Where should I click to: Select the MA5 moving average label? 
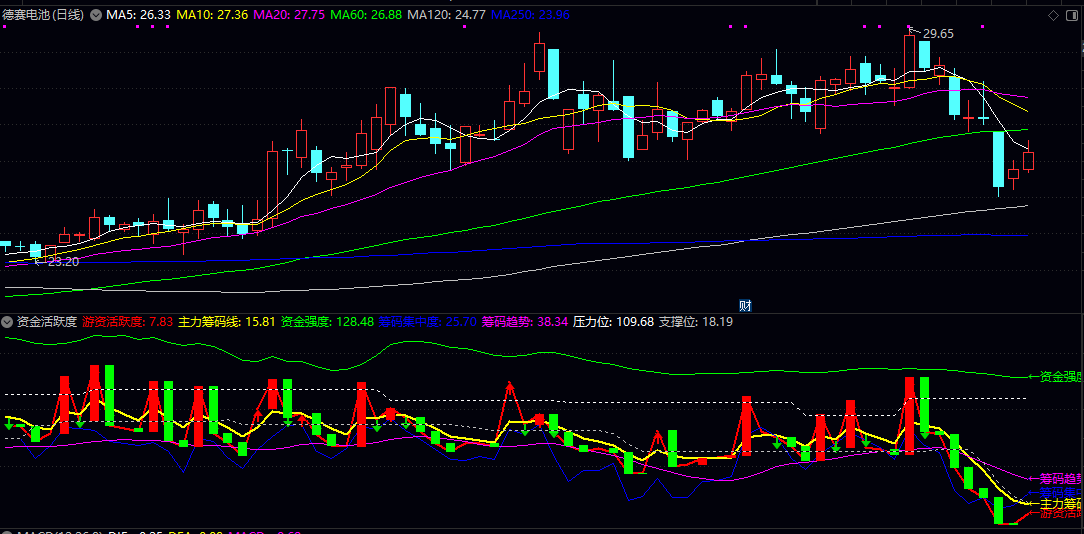coord(139,15)
